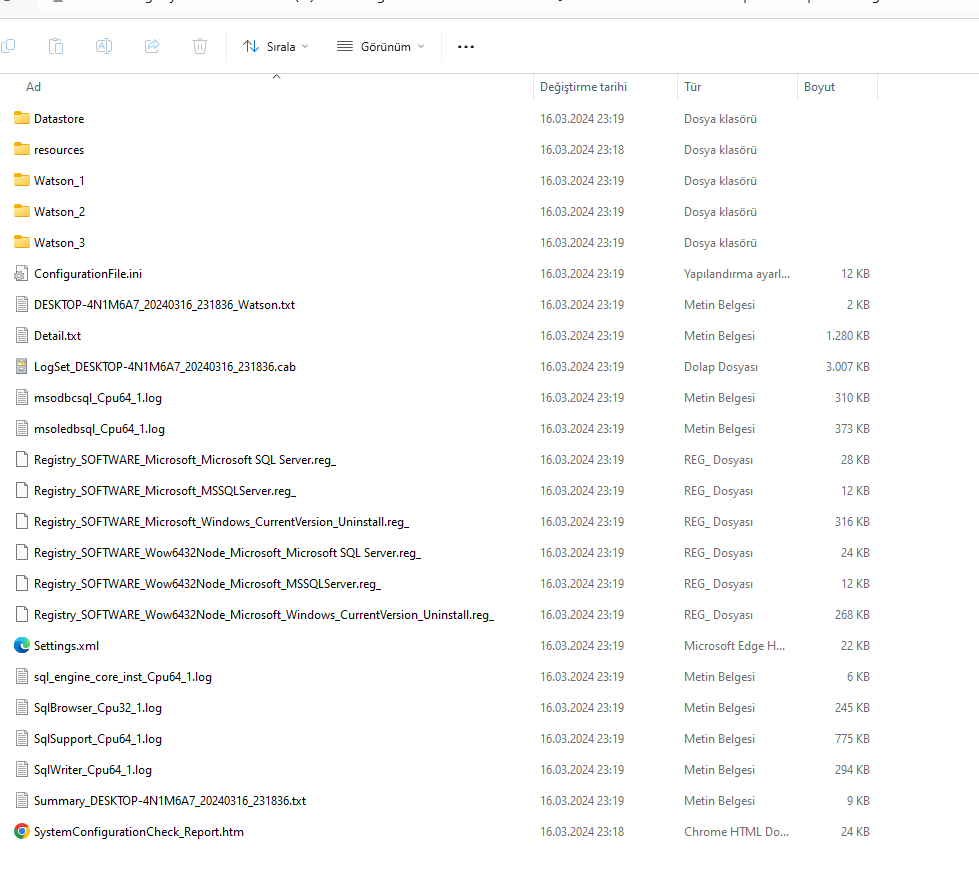Open the Sırala sort dropdown
The image size is (979, 872).
[275, 47]
